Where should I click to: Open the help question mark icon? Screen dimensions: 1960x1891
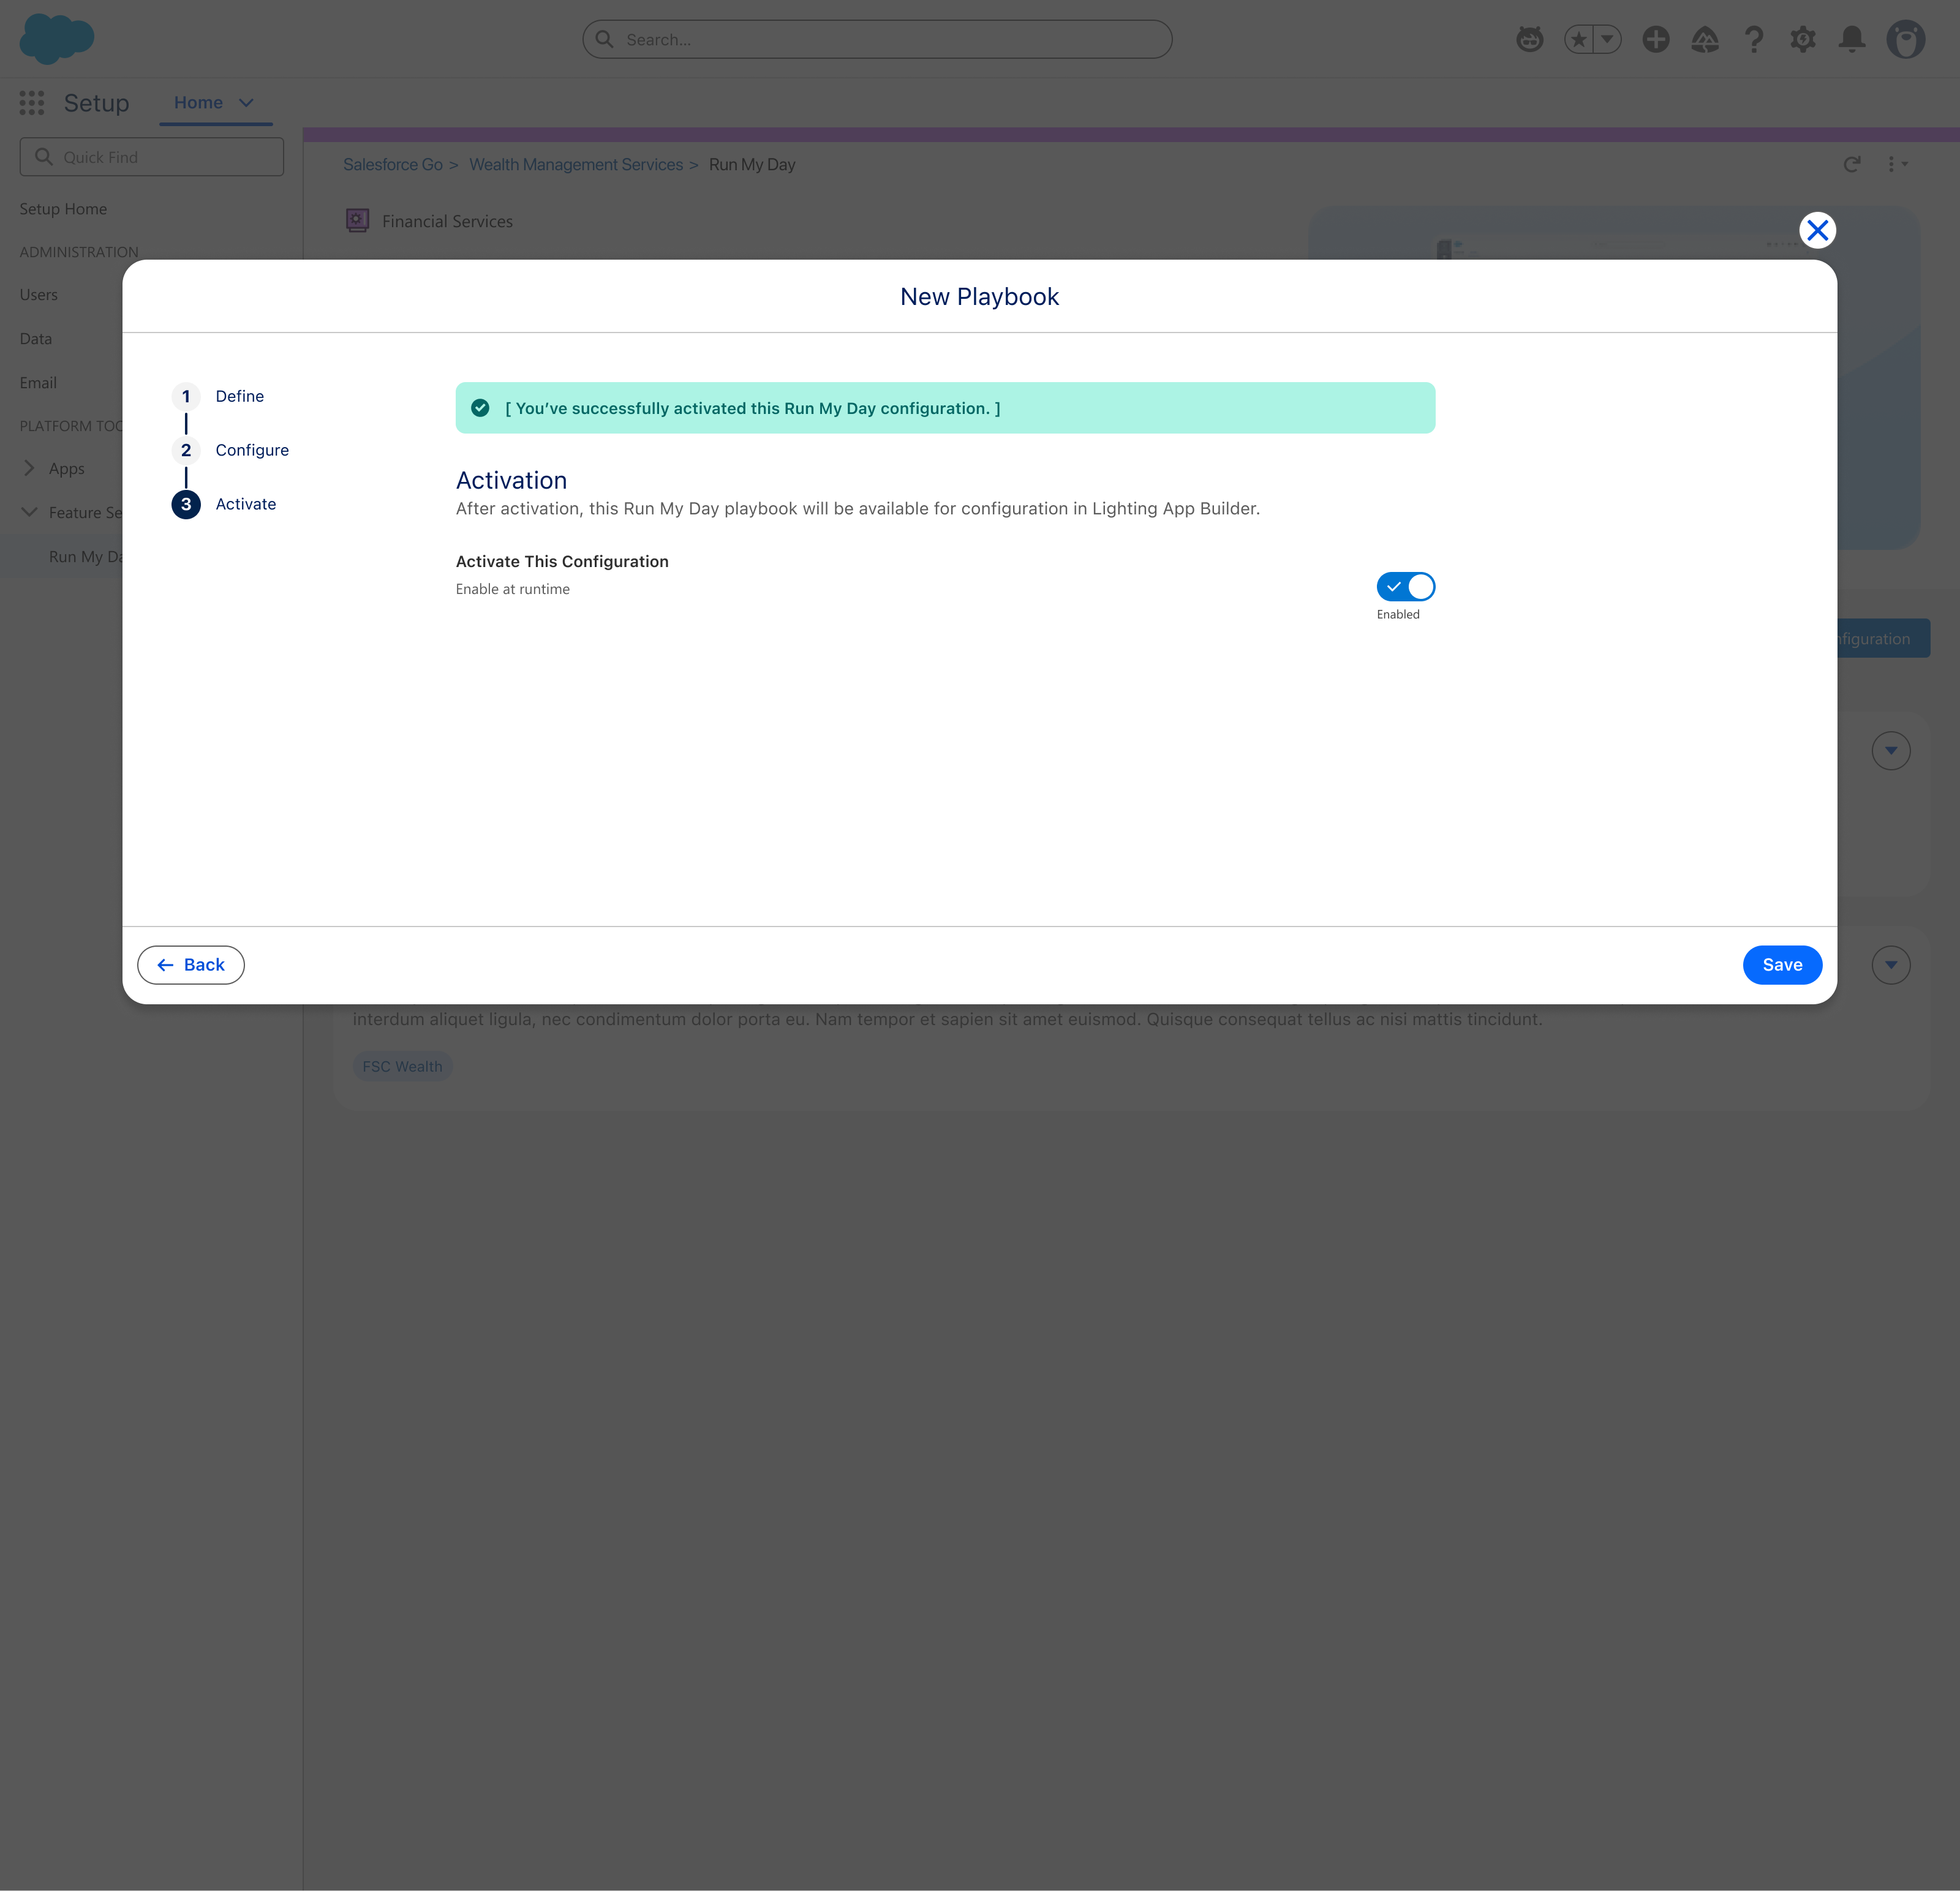click(x=1754, y=40)
